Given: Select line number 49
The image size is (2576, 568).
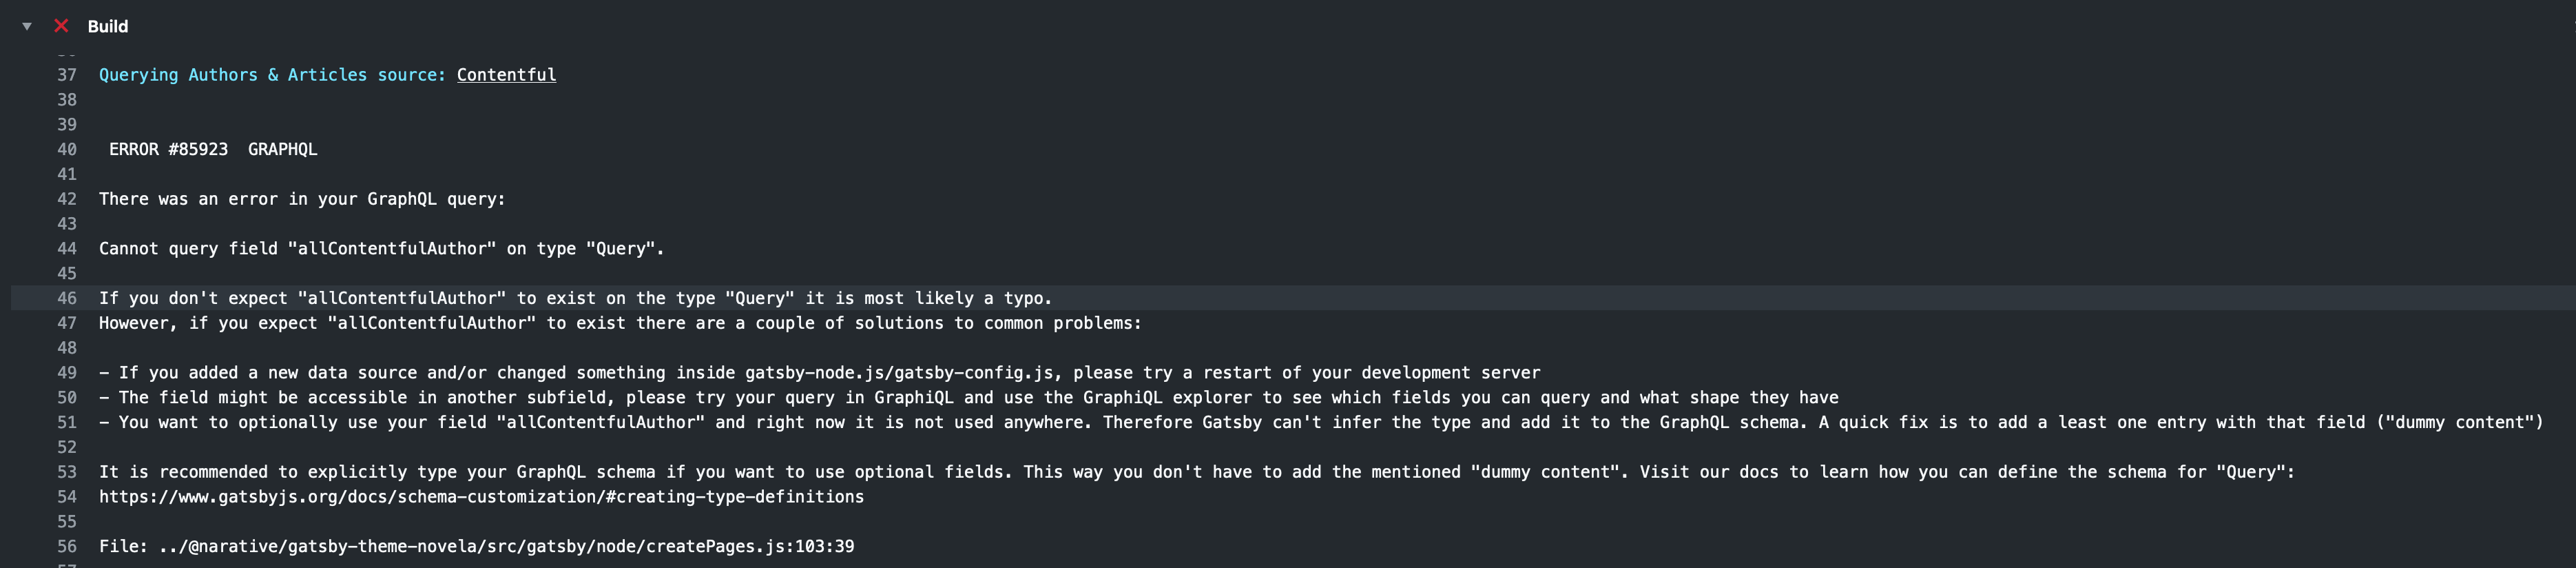Looking at the screenshot, I should click(x=66, y=373).
